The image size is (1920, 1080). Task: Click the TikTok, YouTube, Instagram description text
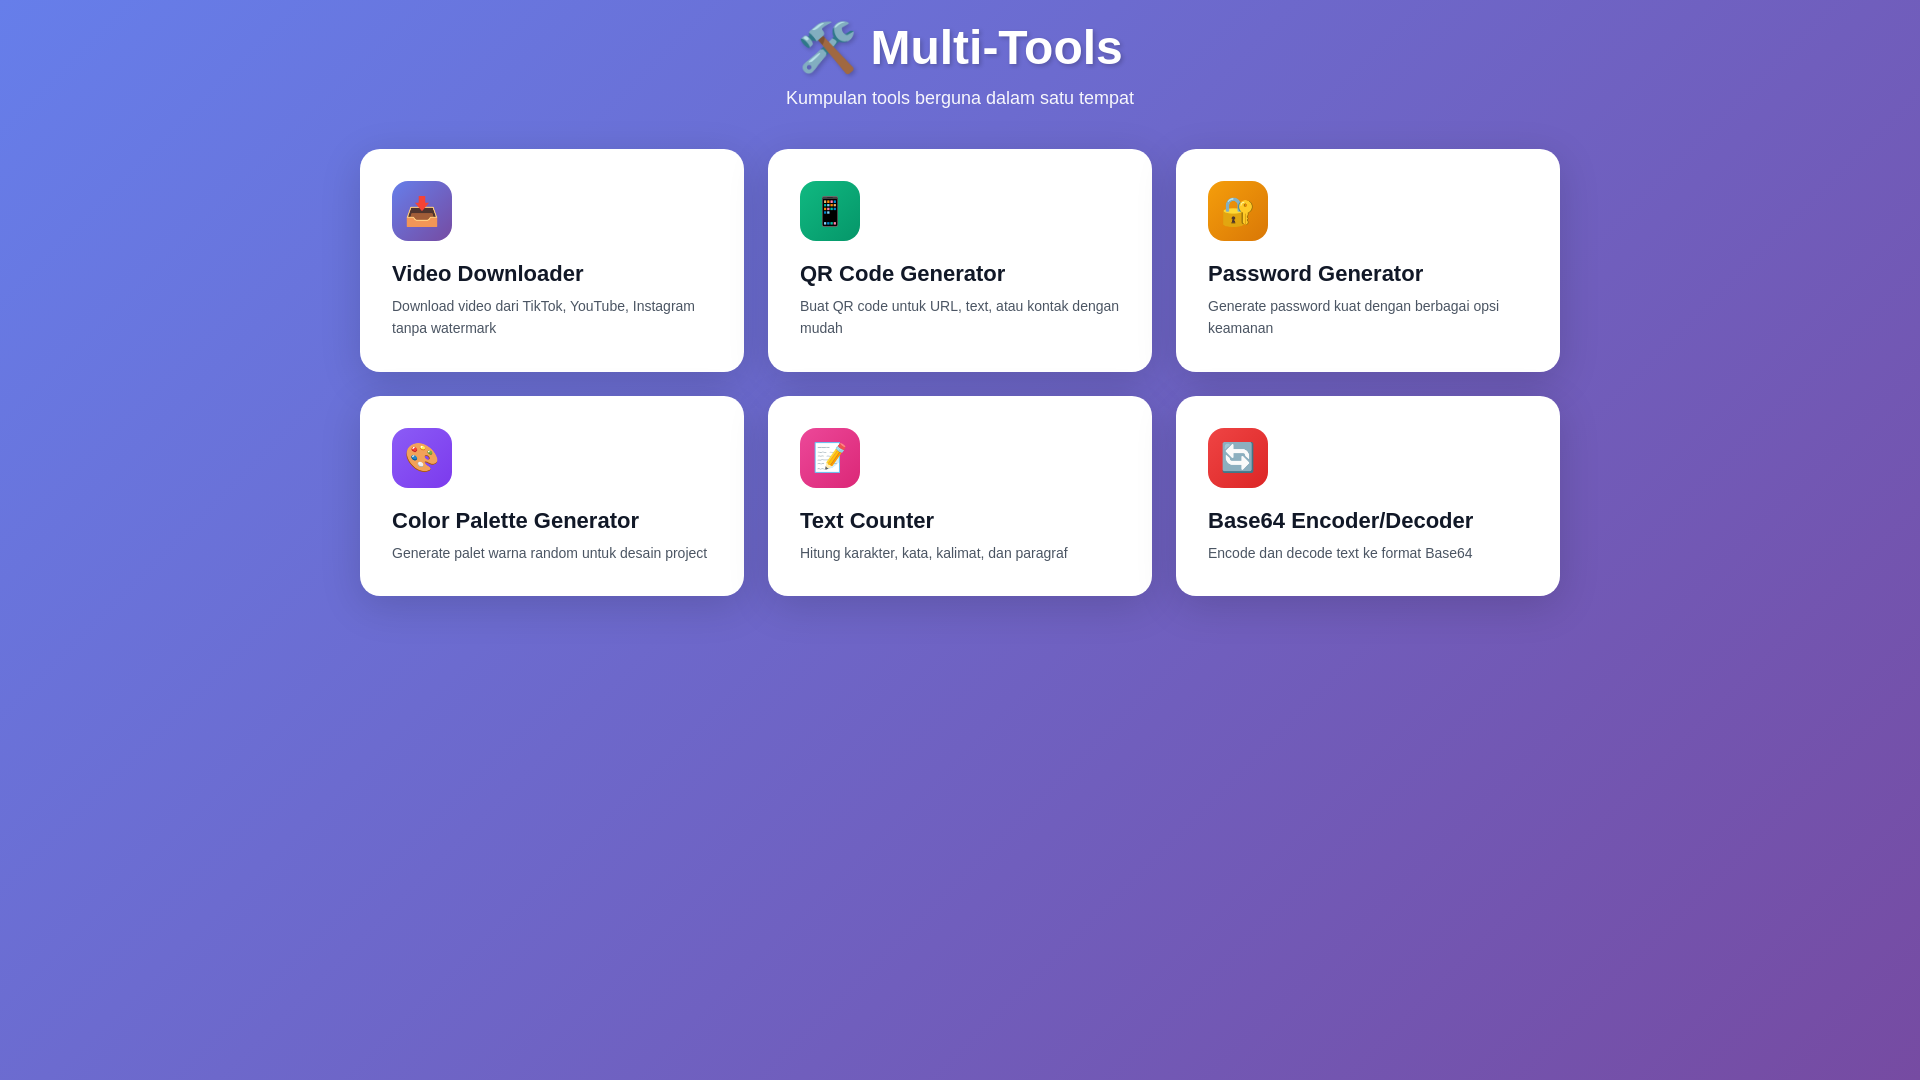543,317
